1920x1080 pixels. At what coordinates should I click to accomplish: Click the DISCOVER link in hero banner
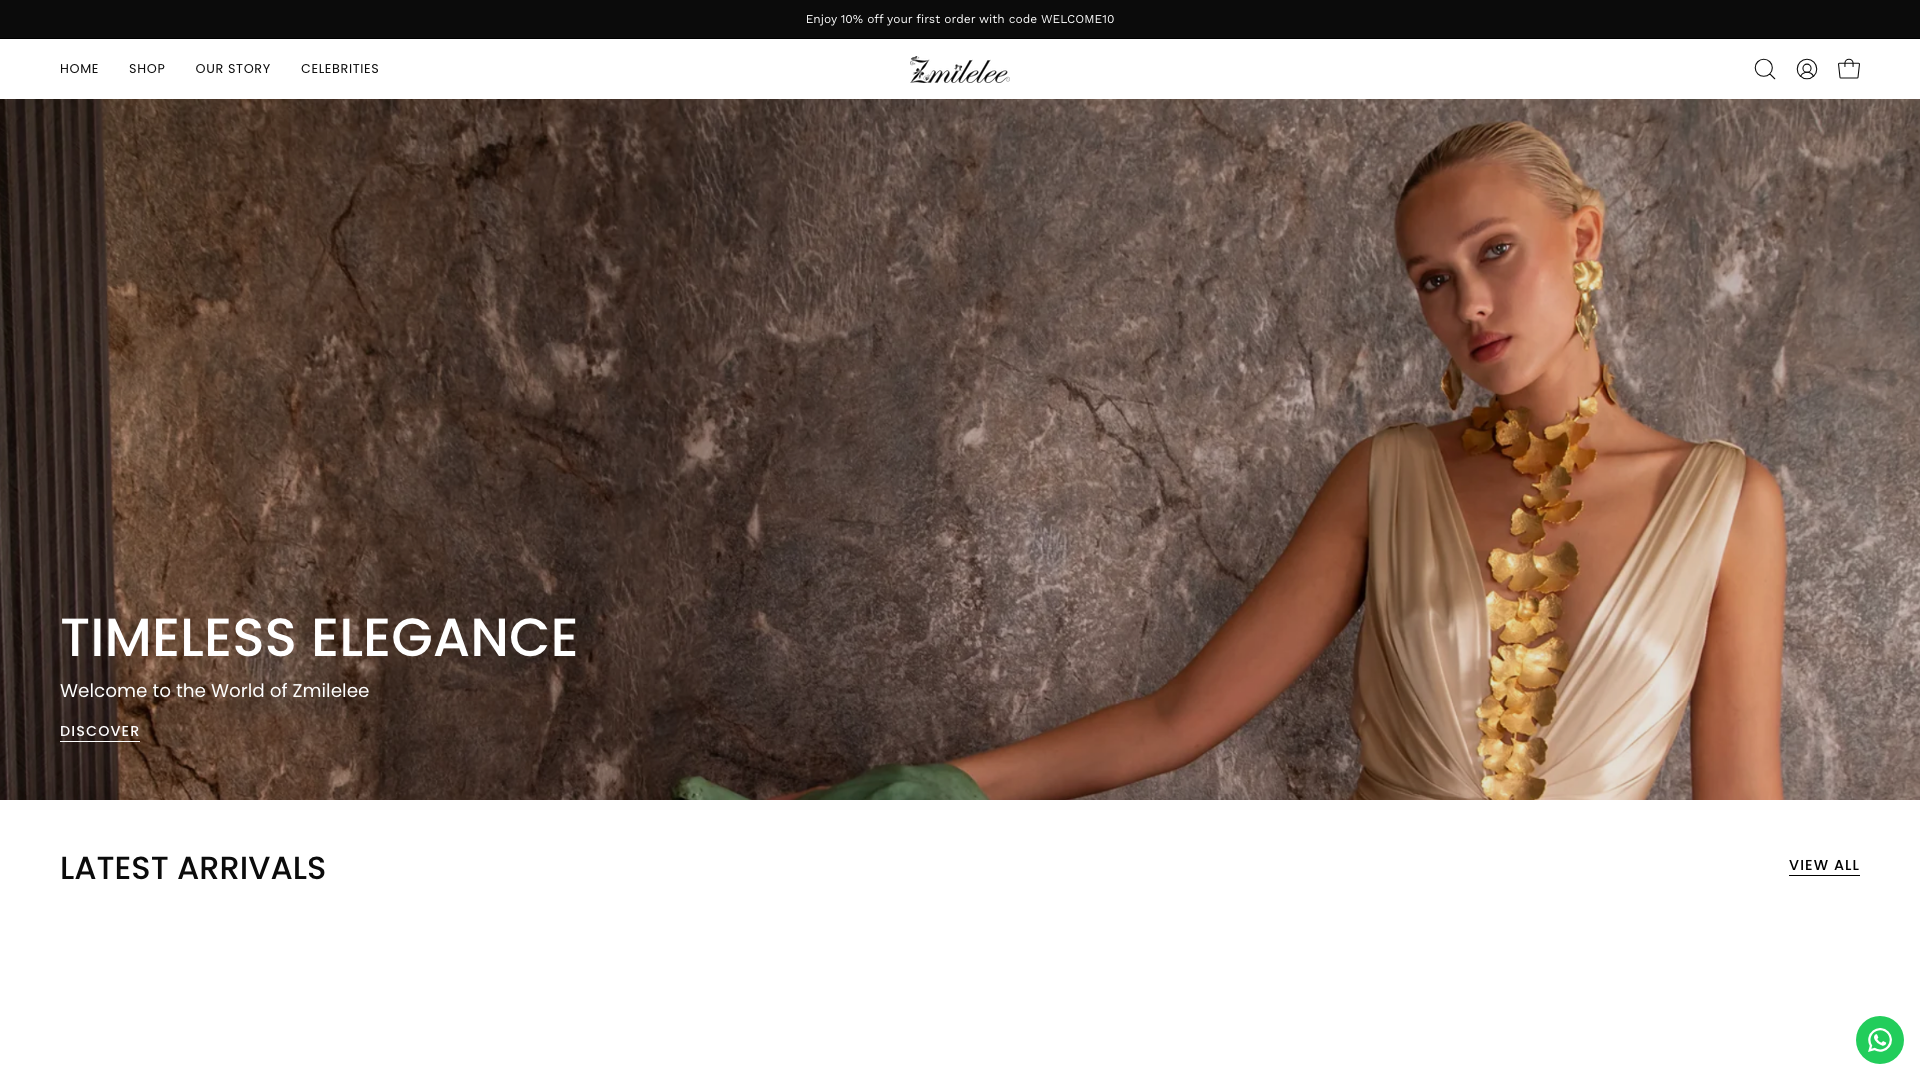[x=100, y=731]
